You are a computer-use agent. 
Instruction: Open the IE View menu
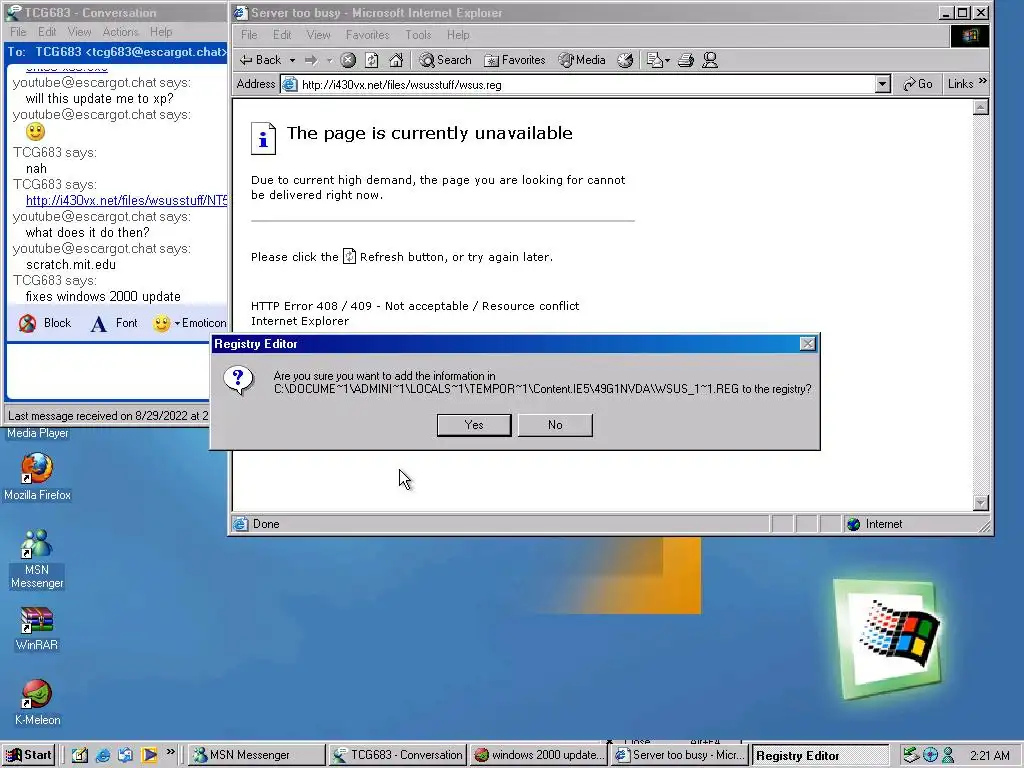tap(319, 35)
